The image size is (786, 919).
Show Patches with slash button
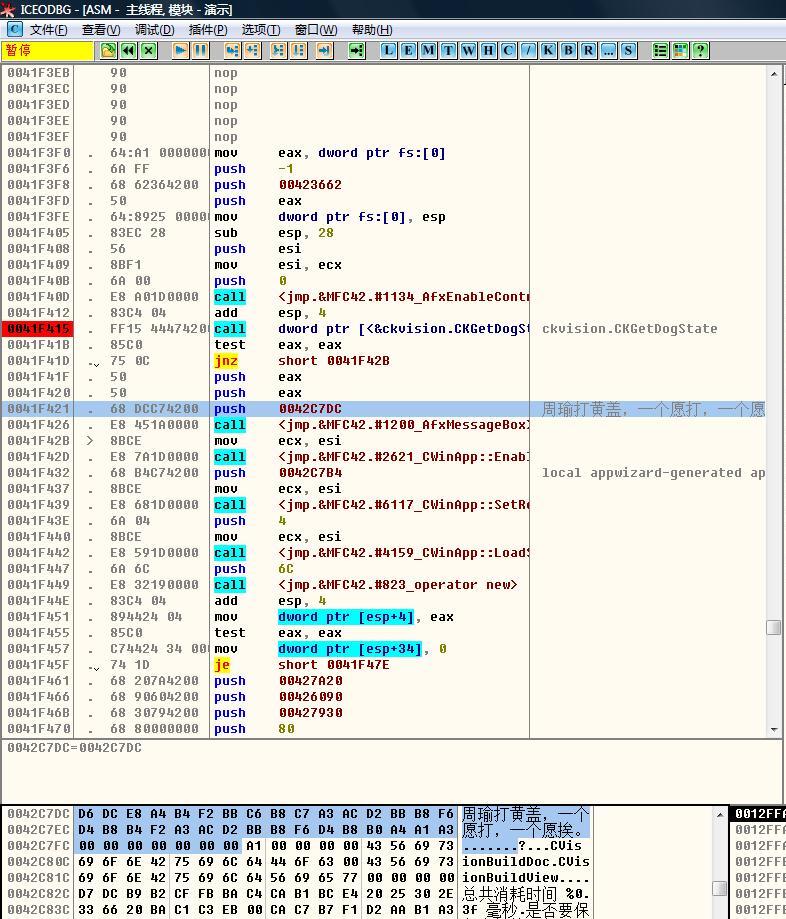tap(528, 50)
